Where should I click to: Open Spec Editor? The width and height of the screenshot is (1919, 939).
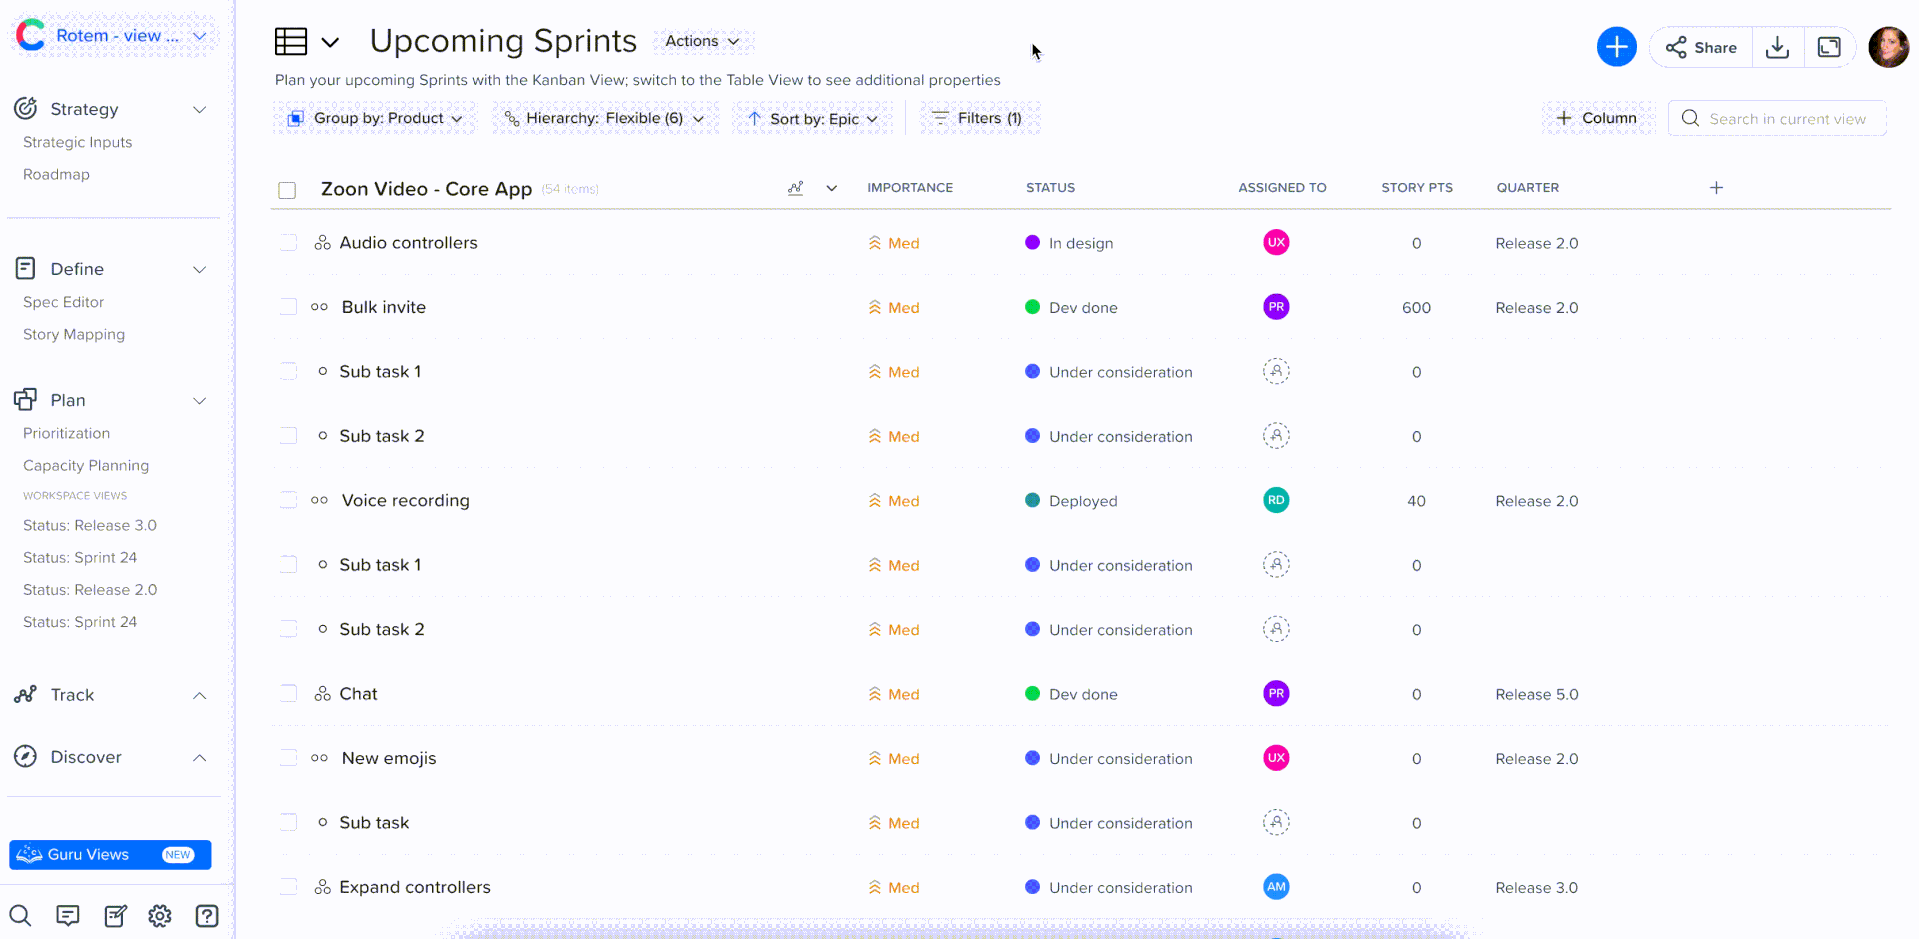point(63,302)
